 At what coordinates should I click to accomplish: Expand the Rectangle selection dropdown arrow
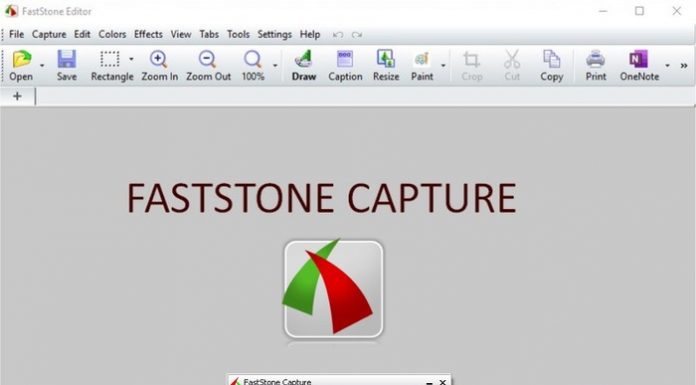point(131,59)
